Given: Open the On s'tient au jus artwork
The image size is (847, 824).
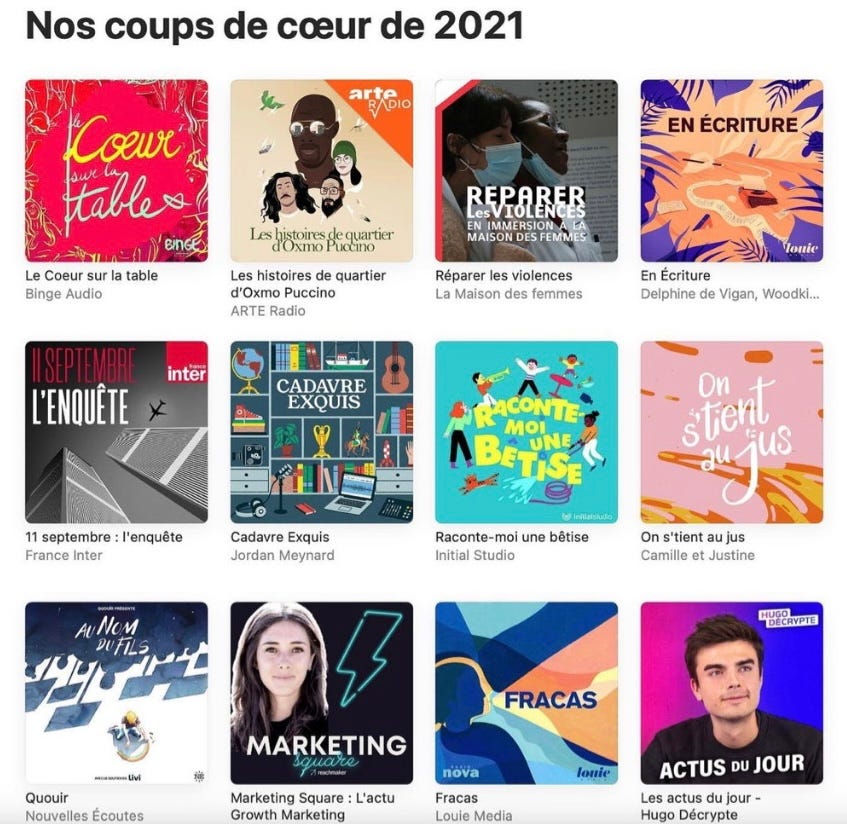Looking at the screenshot, I should [732, 432].
